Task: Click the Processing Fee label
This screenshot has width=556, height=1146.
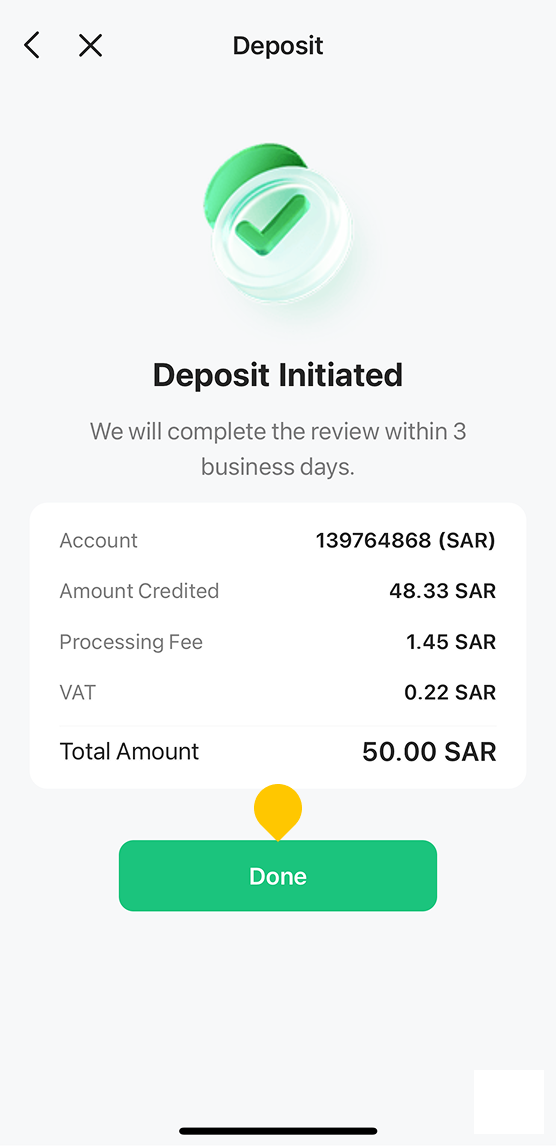Action: pyautogui.click(x=131, y=642)
